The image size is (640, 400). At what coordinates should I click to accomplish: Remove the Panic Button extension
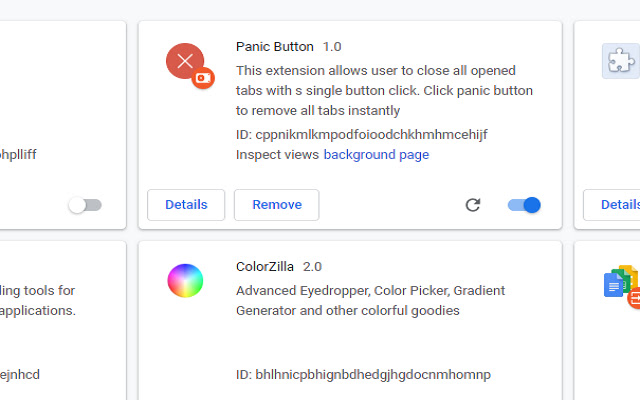click(277, 205)
